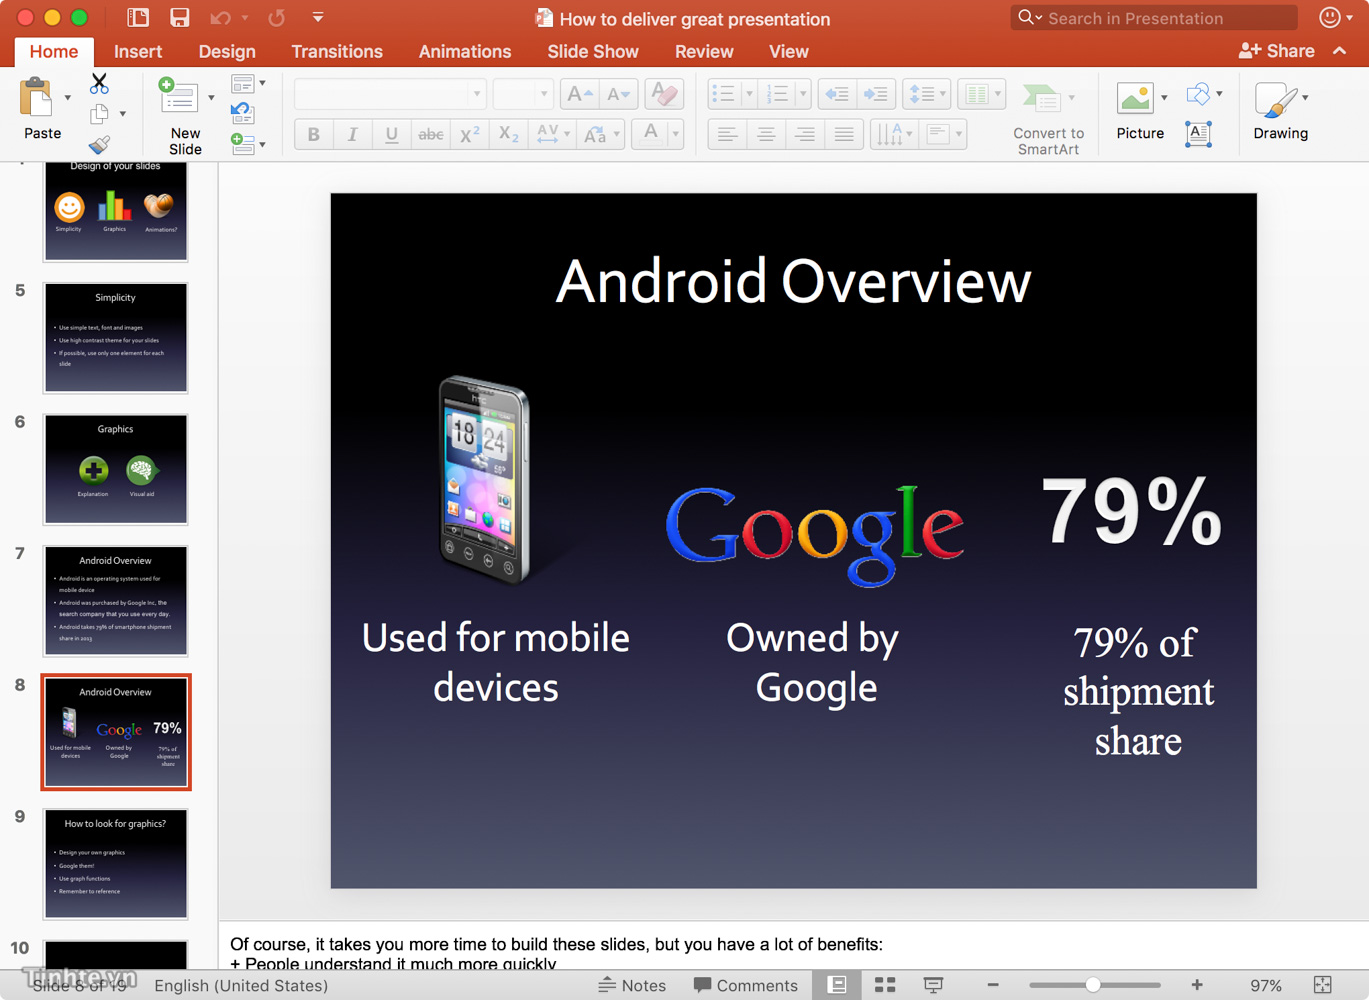Open the font color dropdown arrow

pyautogui.click(x=675, y=134)
